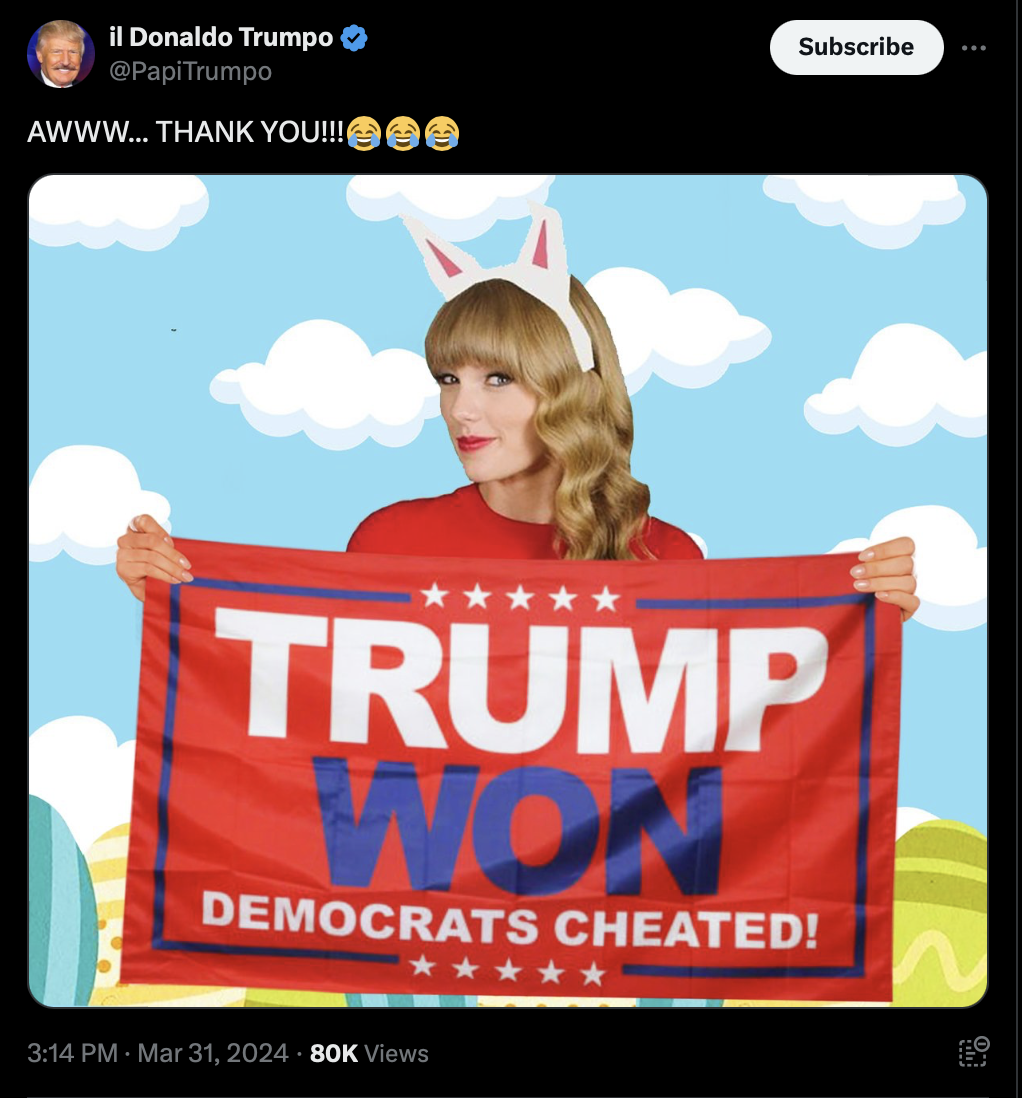Click the first laughing-crying emoji

(364, 133)
